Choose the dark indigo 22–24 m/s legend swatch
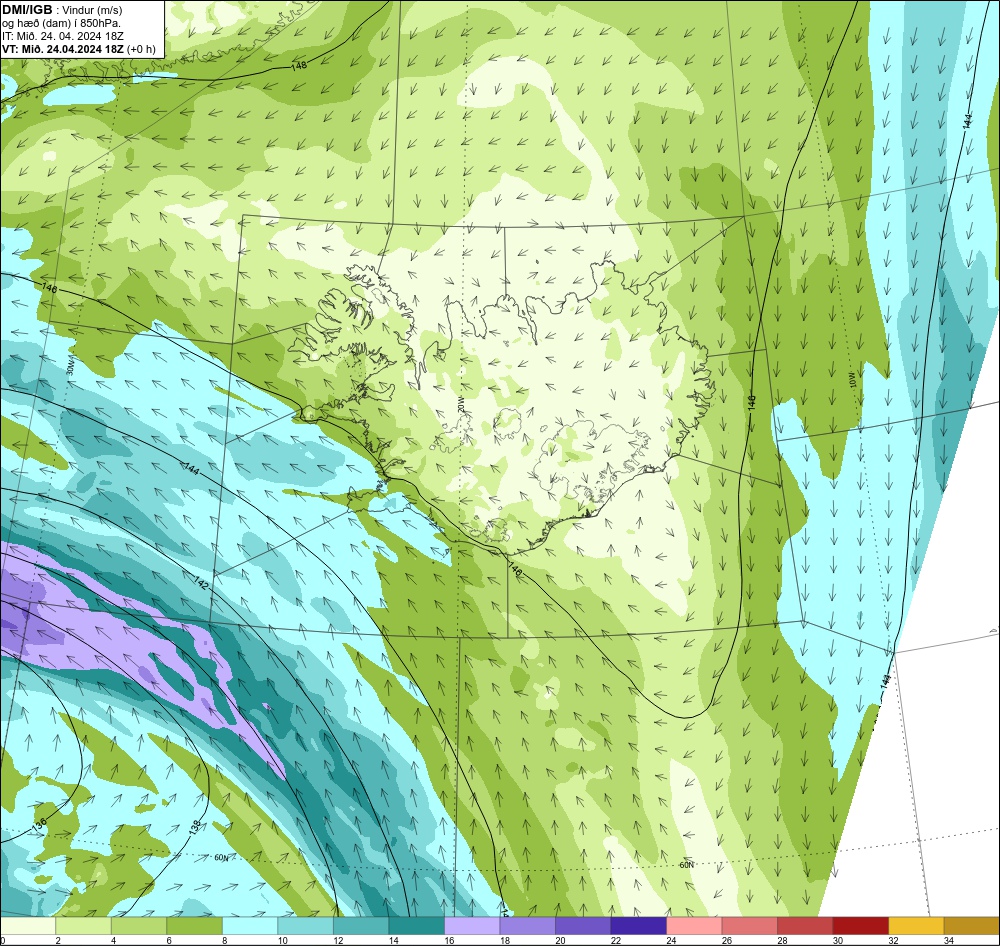The image size is (1000, 946). 638,926
